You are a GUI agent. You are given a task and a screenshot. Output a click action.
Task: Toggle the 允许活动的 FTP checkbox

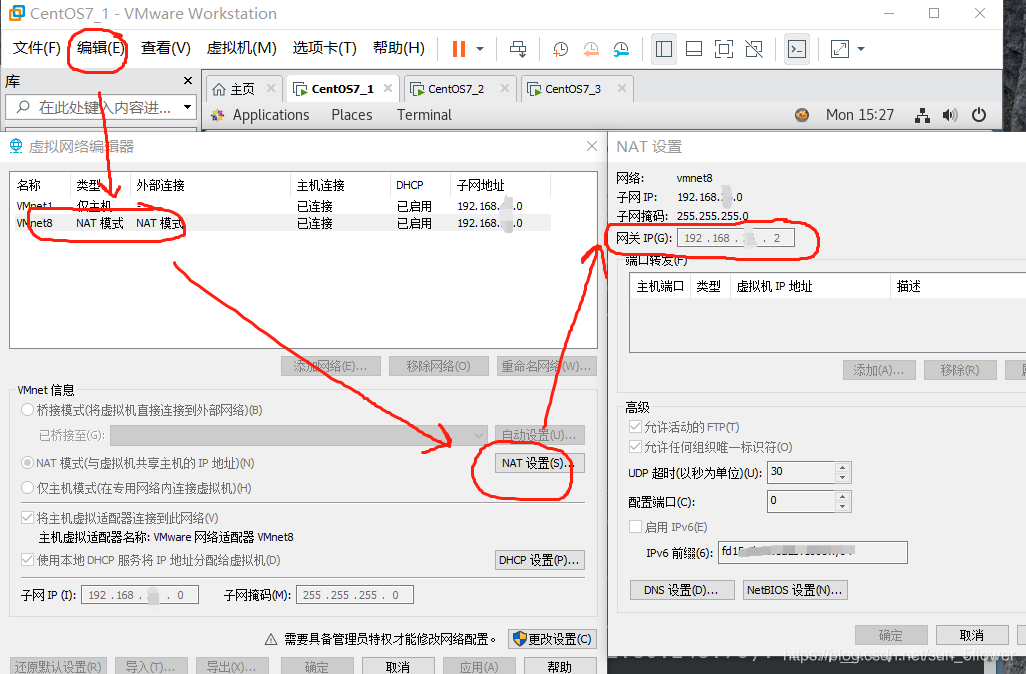[635, 427]
